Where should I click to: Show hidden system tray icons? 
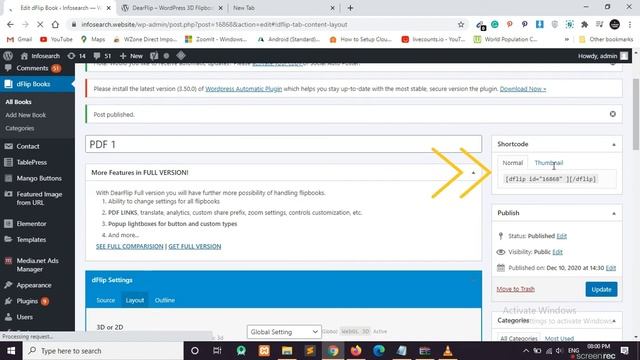[526, 351]
